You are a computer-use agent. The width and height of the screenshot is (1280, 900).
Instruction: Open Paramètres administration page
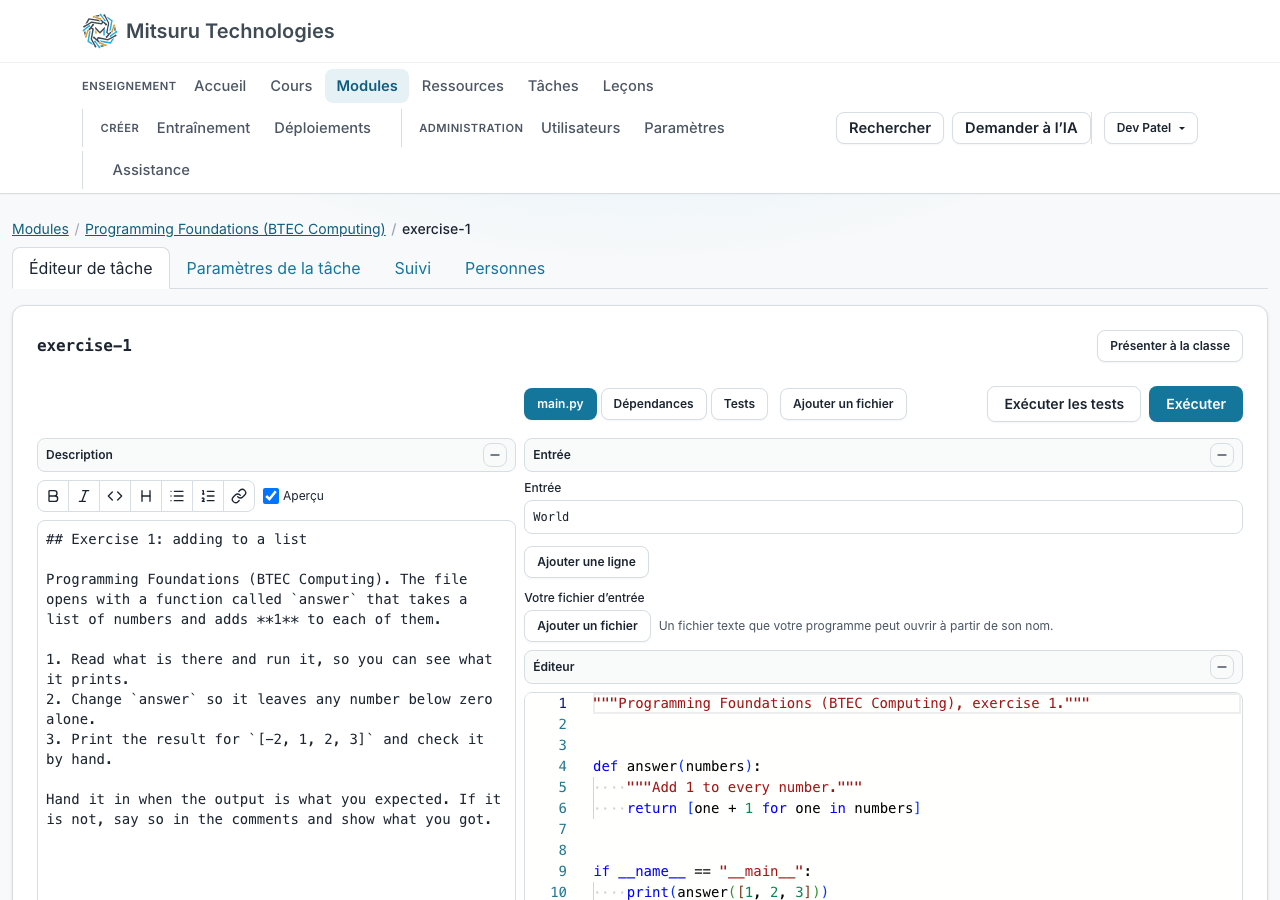click(x=684, y=128)
